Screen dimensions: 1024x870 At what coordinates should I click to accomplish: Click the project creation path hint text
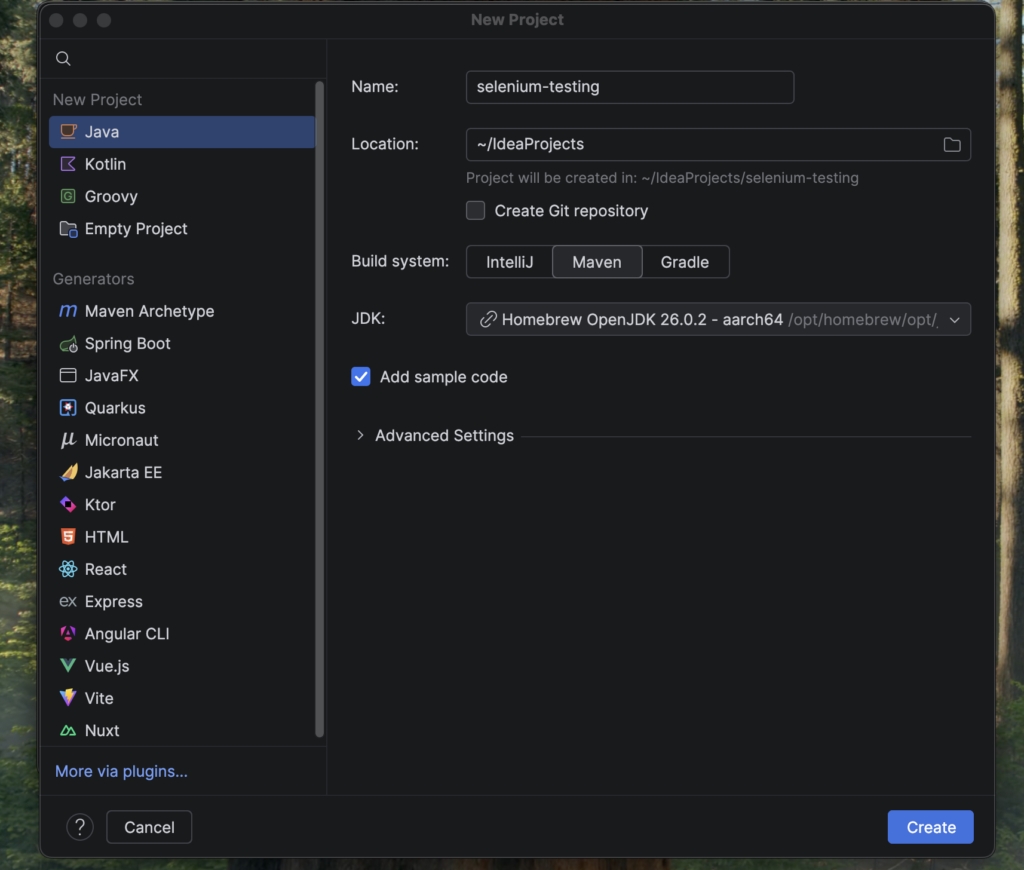[662, 178]
